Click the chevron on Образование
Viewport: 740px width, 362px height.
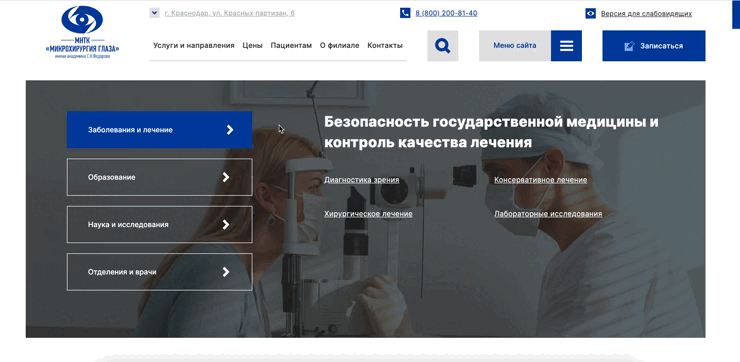click(x=226, y=177)
